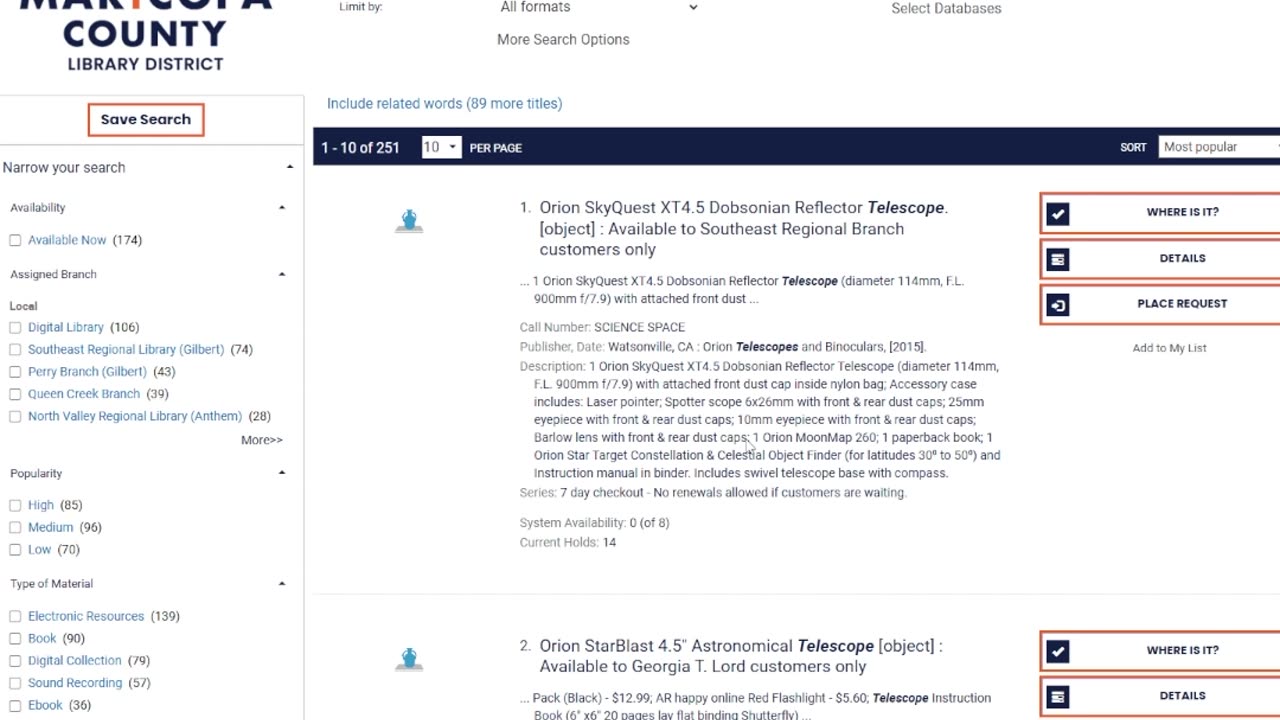Screen dimensions: 1280x720
Task: Click the Digital Library link
Action: [66, 327]
